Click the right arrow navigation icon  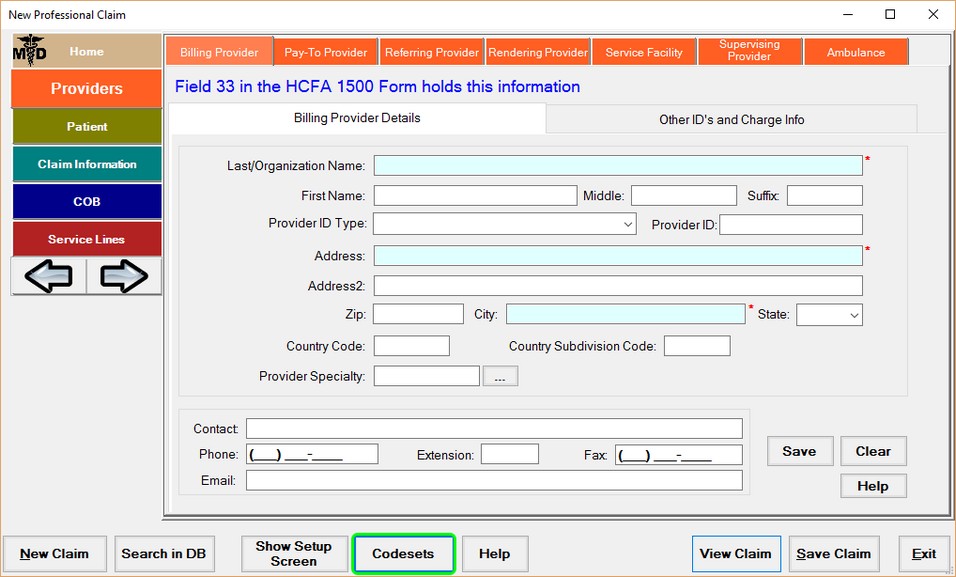click(124, 277)
